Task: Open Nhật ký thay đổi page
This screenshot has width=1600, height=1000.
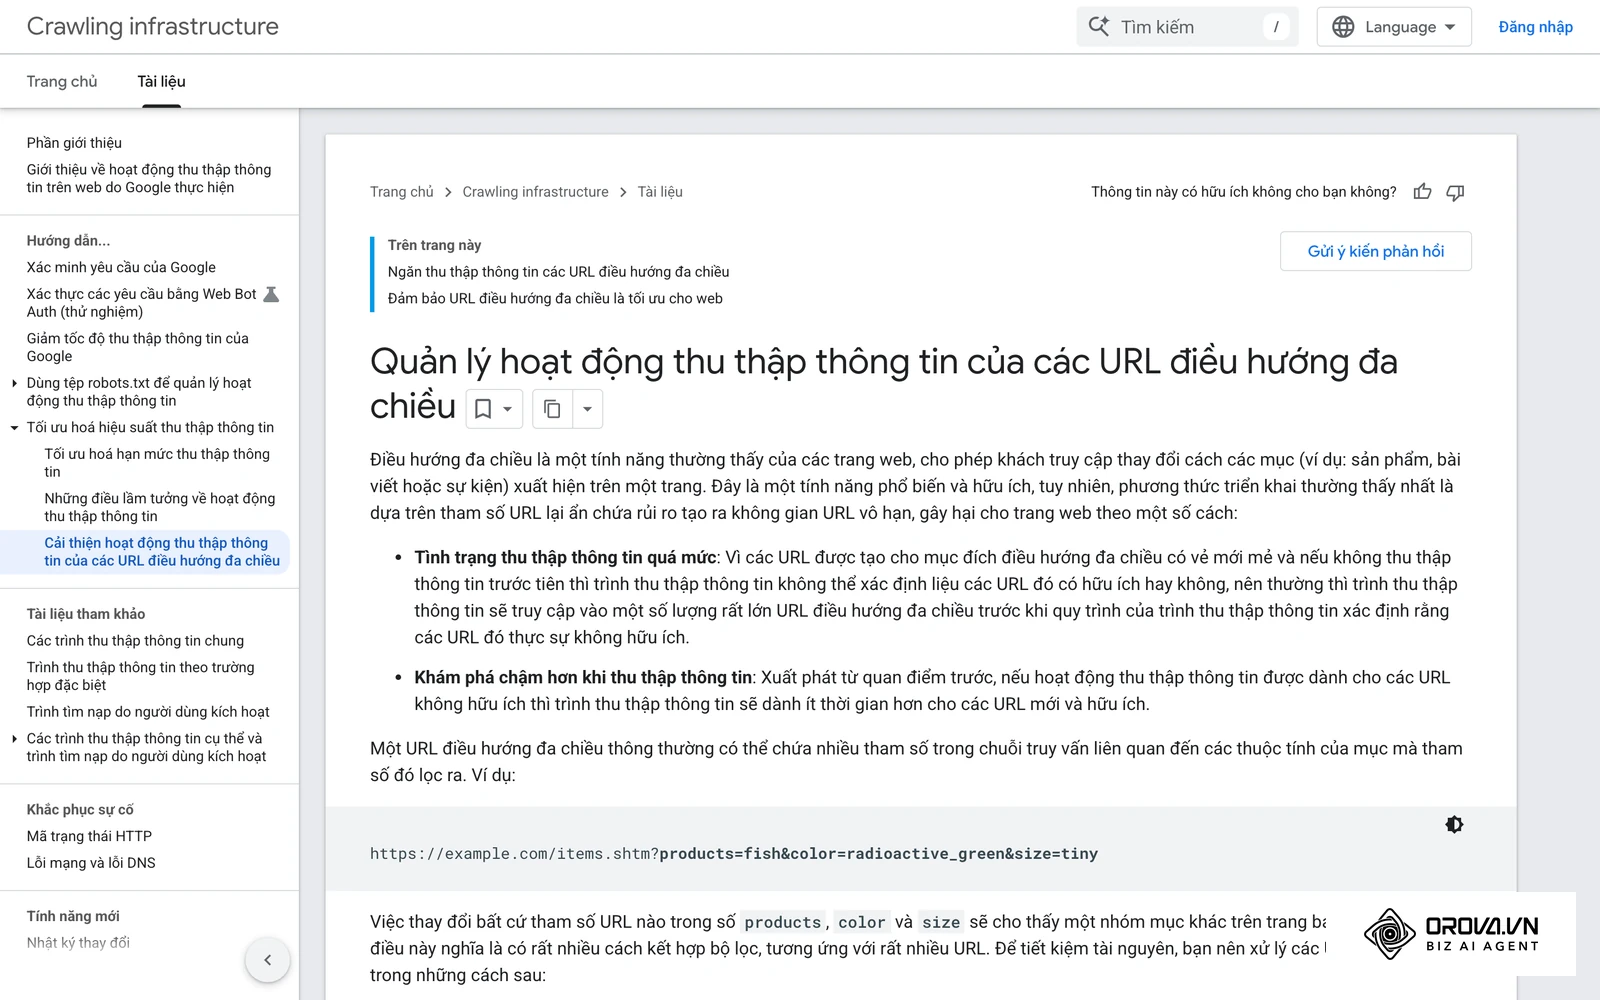Action: [x=78, y=943]
